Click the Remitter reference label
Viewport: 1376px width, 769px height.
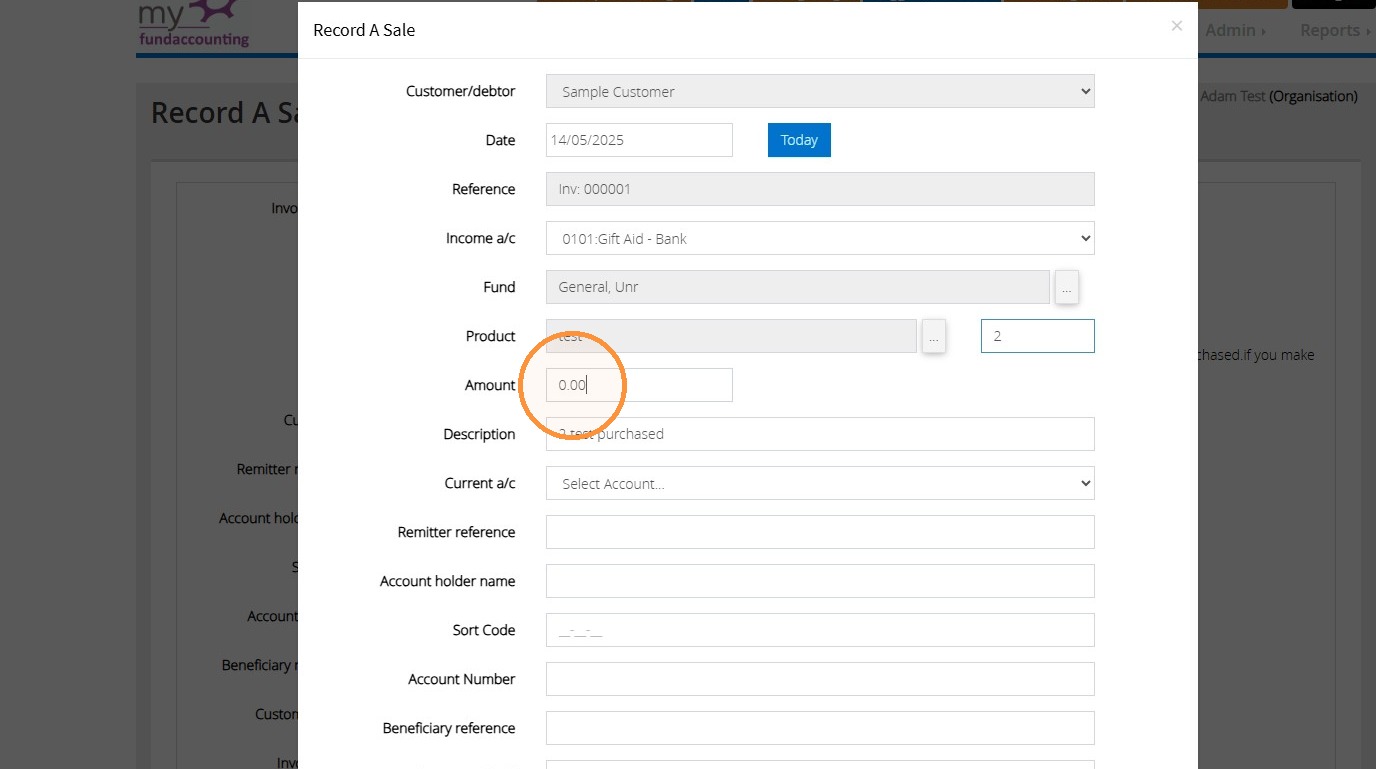pos(457,532)
